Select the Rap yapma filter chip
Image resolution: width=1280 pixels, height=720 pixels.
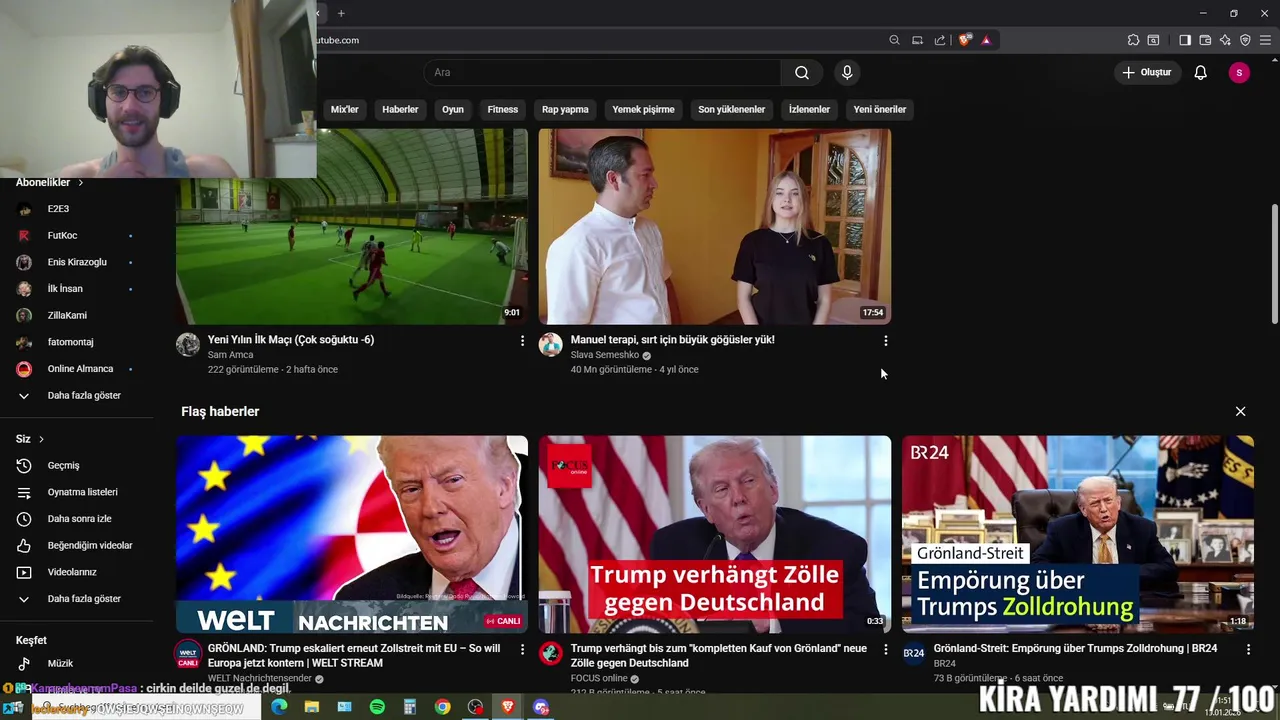565,109
